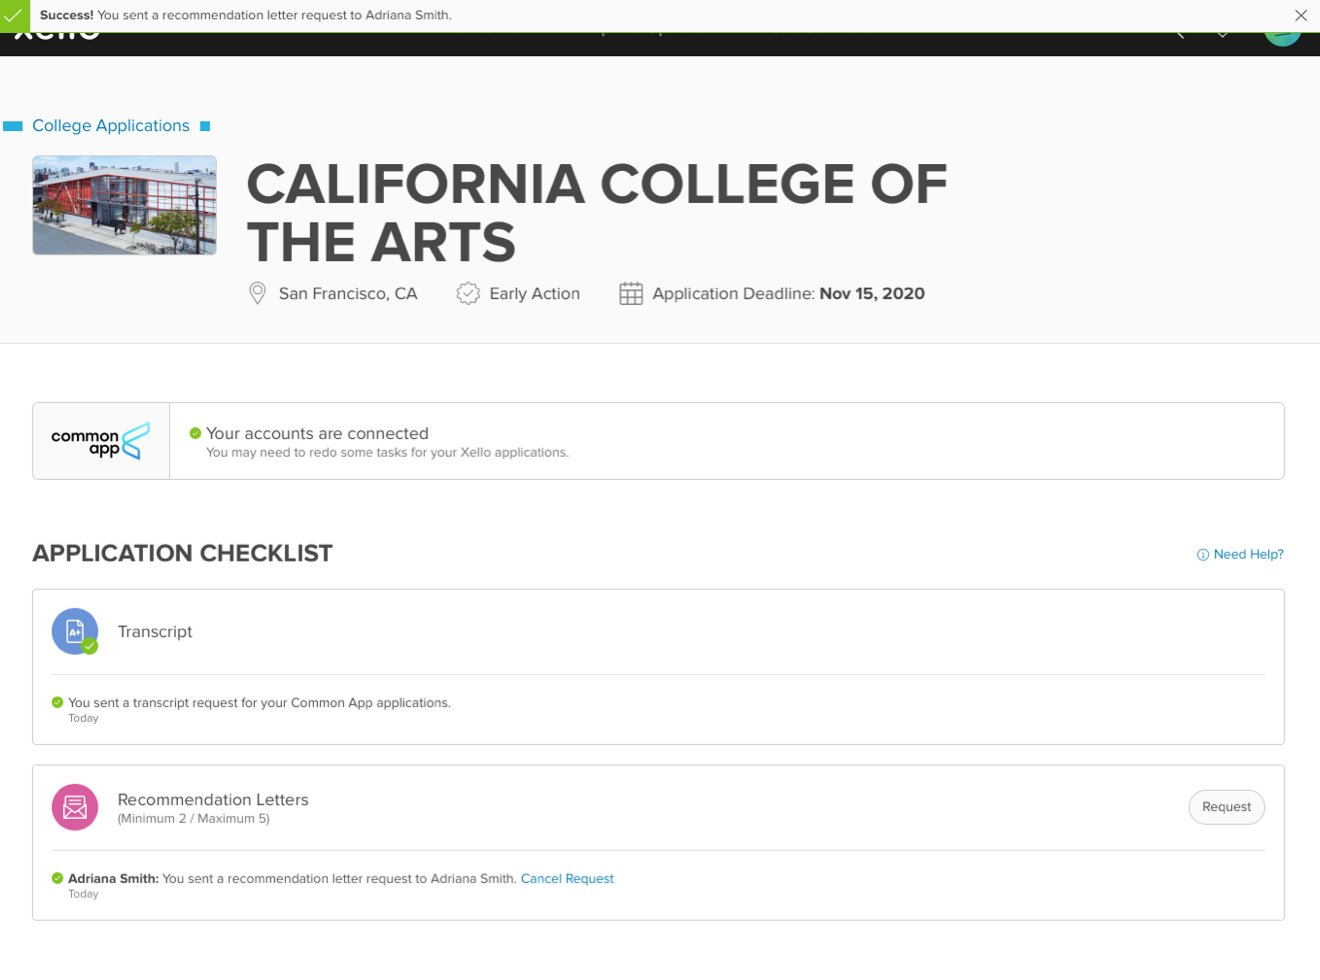Cancel the request to Adriana Smith

click(x=567, y=878)
